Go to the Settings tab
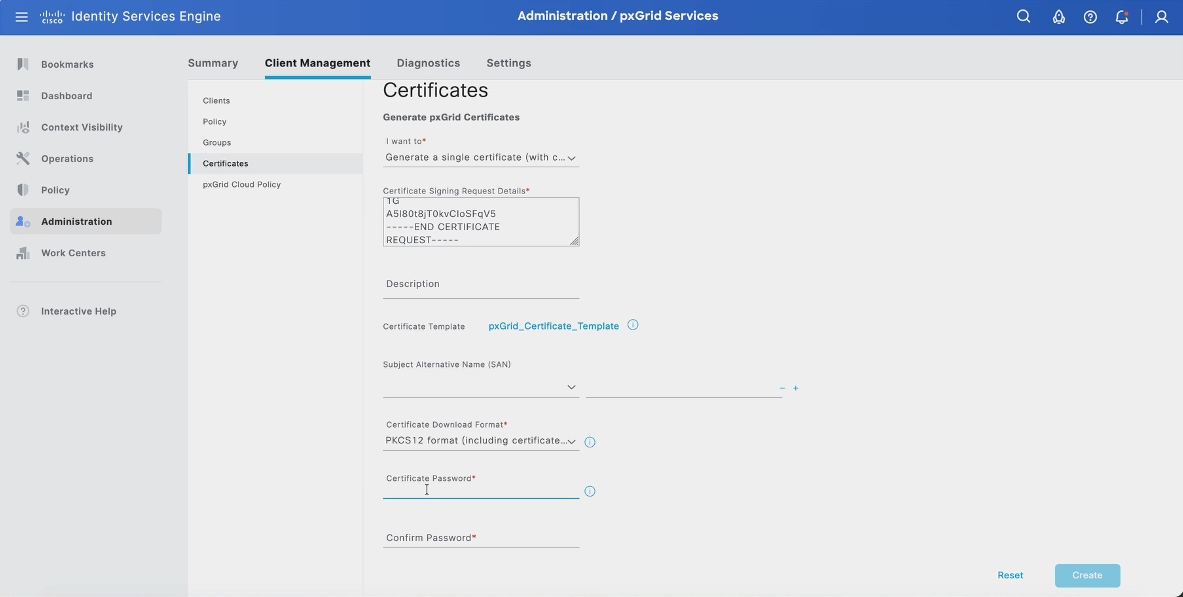The width and height of the screenshot is (1183, 597). click(x=509, y=63)
